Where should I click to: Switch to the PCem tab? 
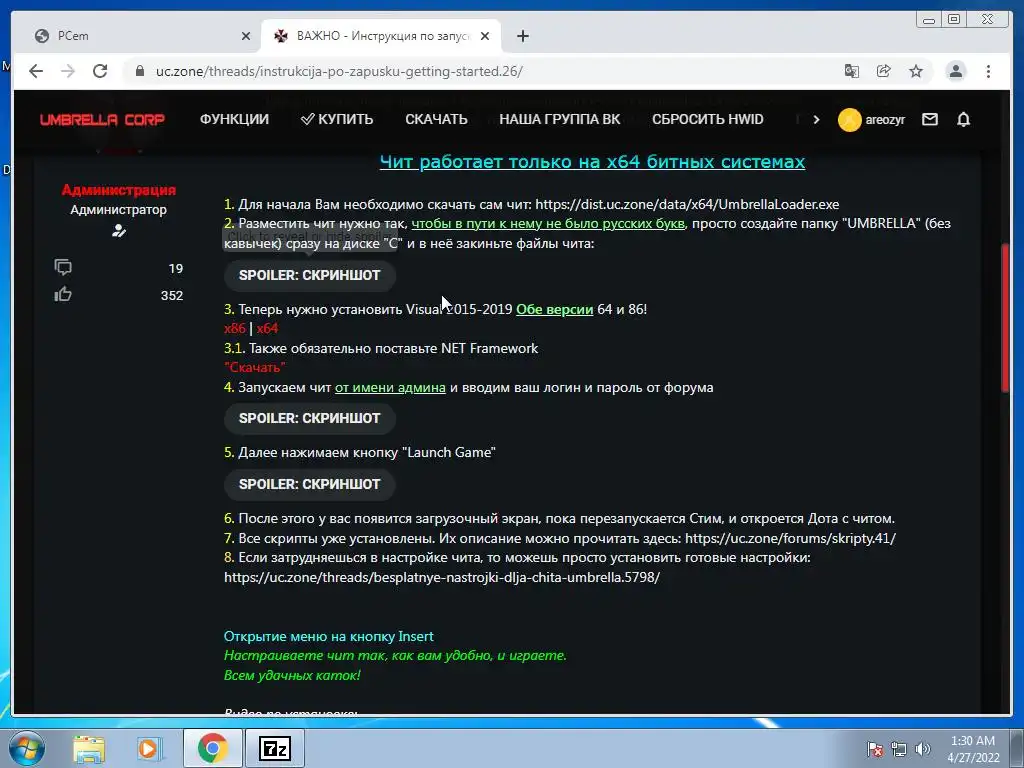tap(140, 36)
